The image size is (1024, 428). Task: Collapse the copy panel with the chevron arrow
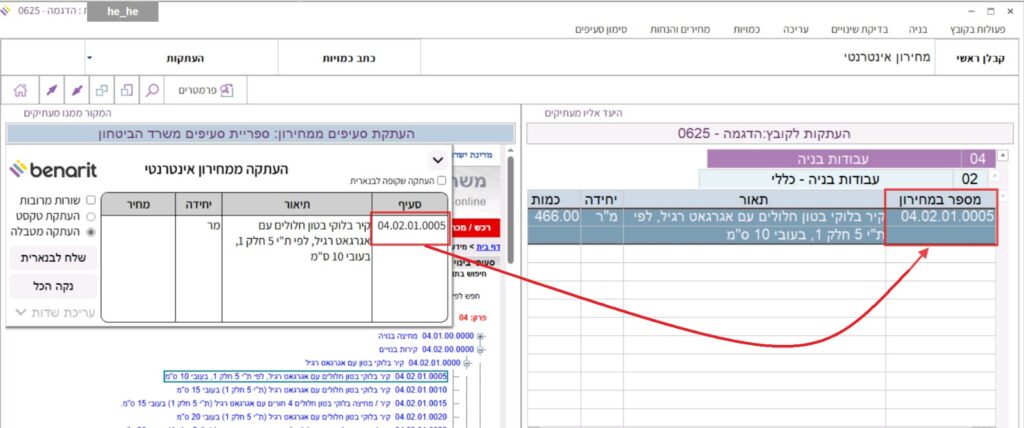[436, 159]
